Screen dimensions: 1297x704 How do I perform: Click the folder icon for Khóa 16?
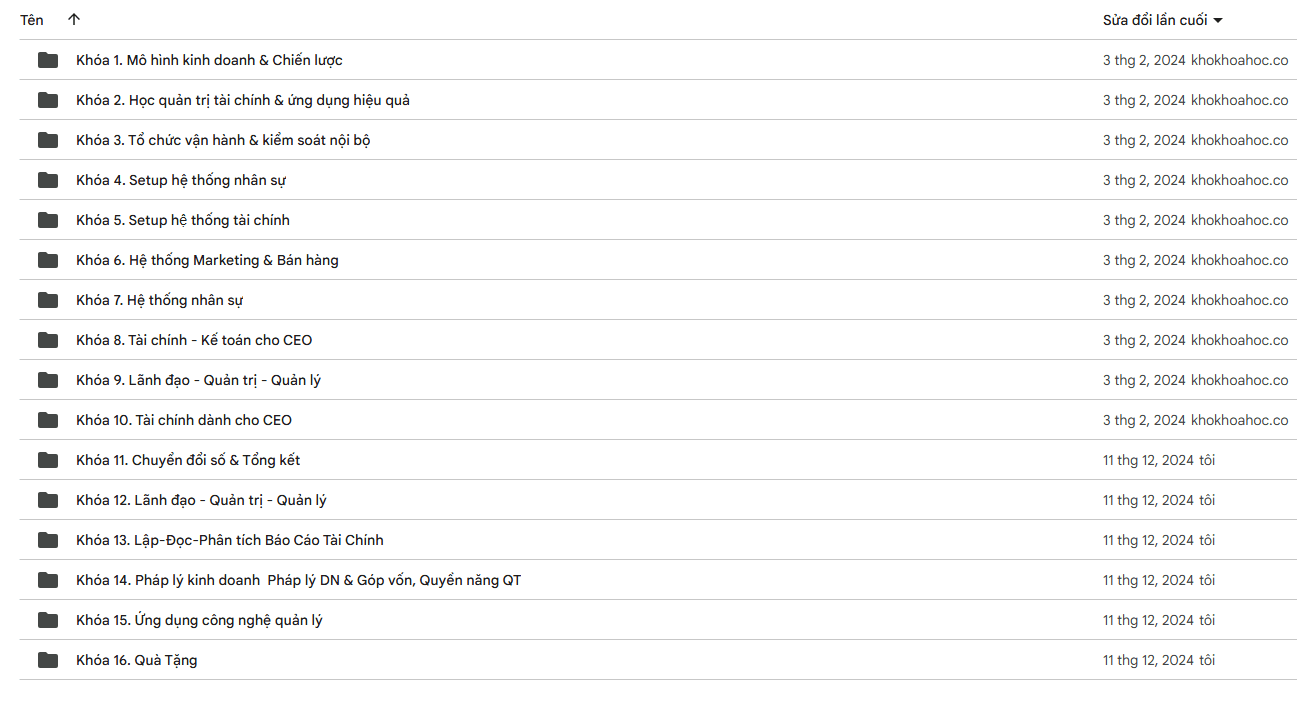click(x=48, y=660)
